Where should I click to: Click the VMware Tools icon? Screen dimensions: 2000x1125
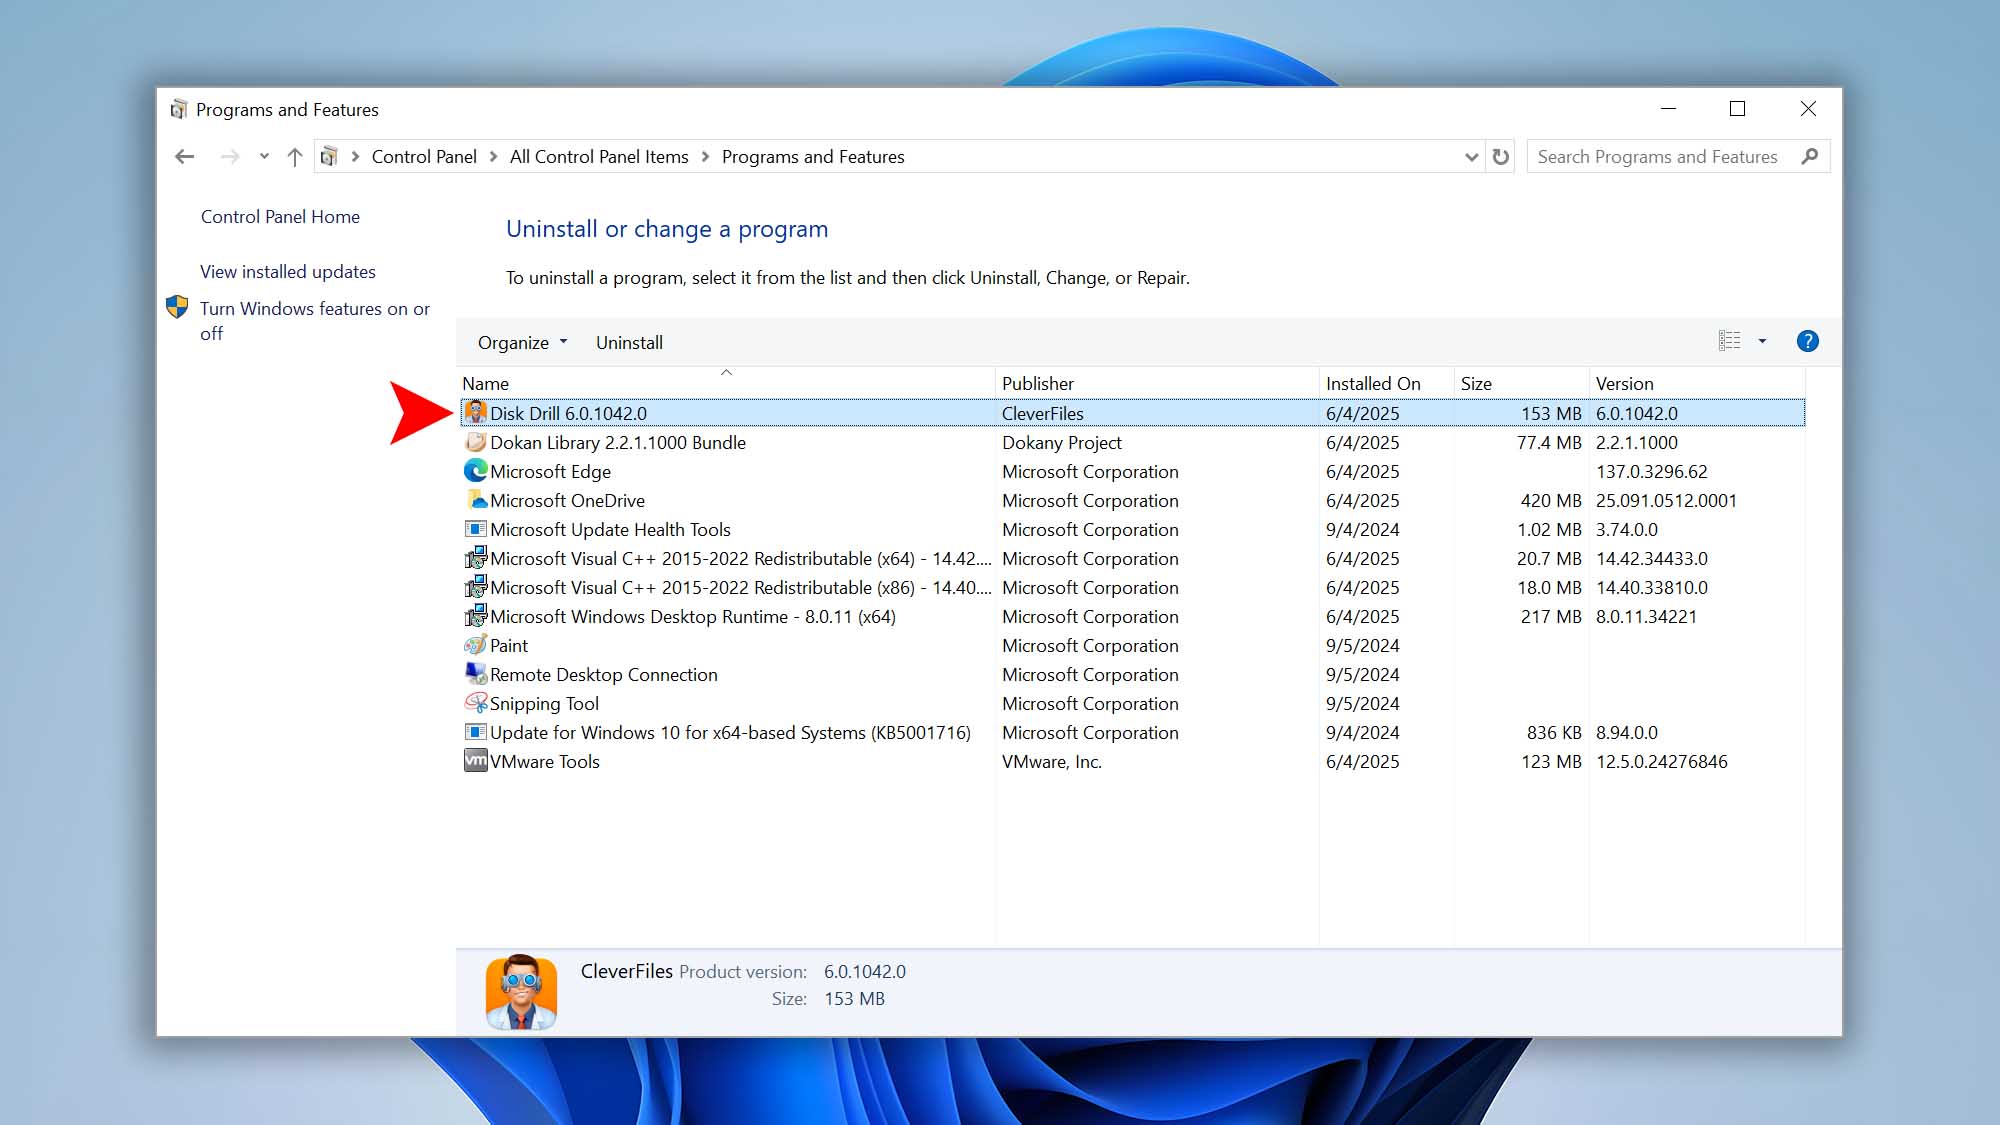coord(476,760)
